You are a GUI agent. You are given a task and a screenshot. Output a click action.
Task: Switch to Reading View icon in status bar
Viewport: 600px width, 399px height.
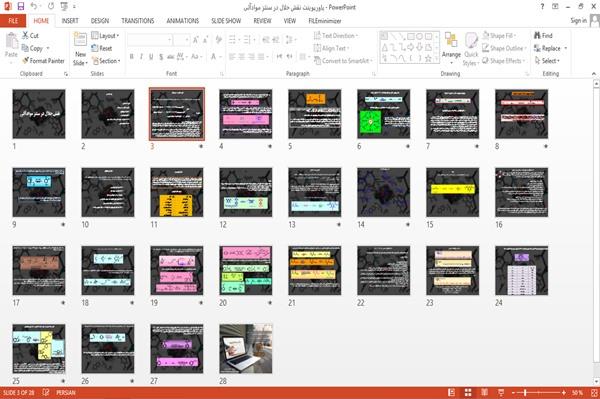(484, 392)
